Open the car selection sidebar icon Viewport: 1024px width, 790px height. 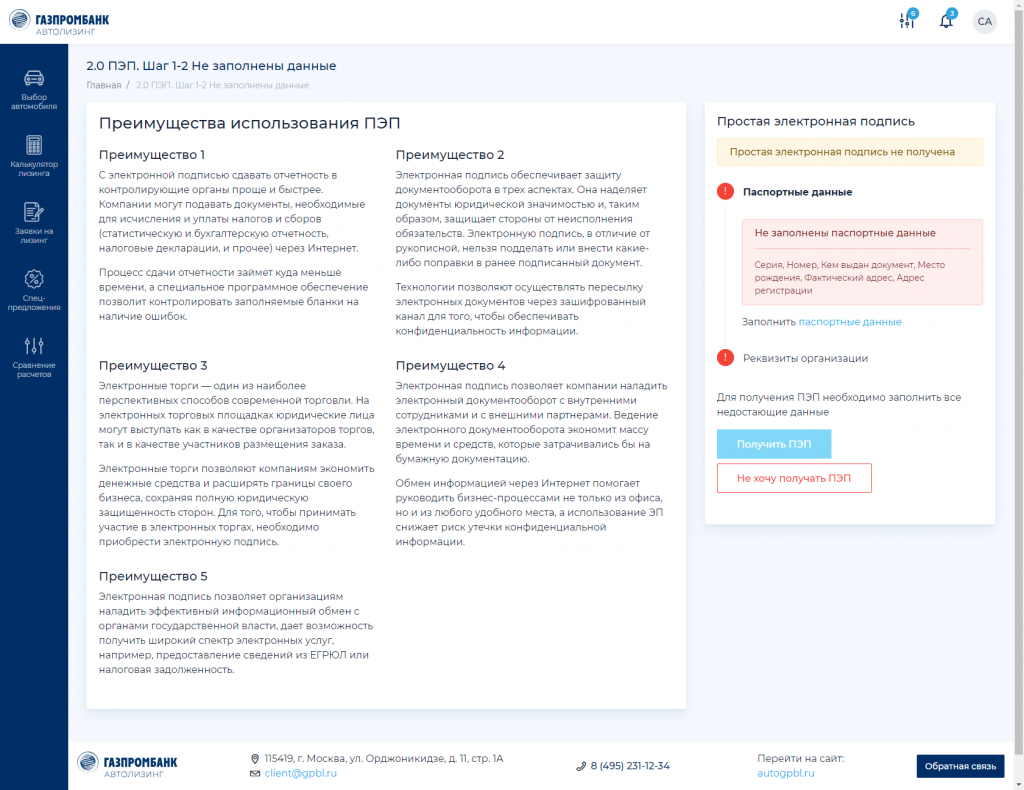(34, 89)
